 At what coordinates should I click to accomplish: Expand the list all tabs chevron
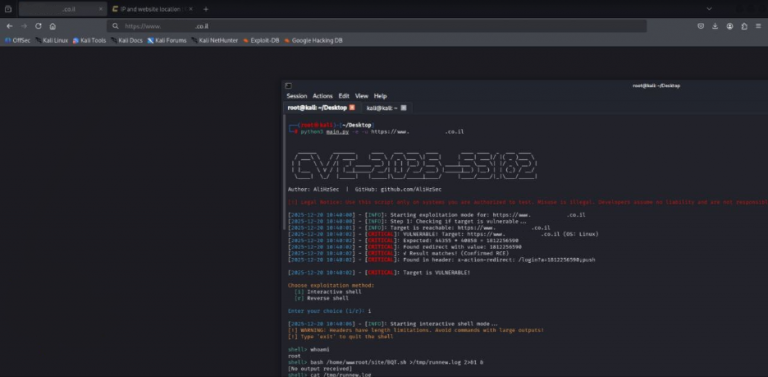709,9
